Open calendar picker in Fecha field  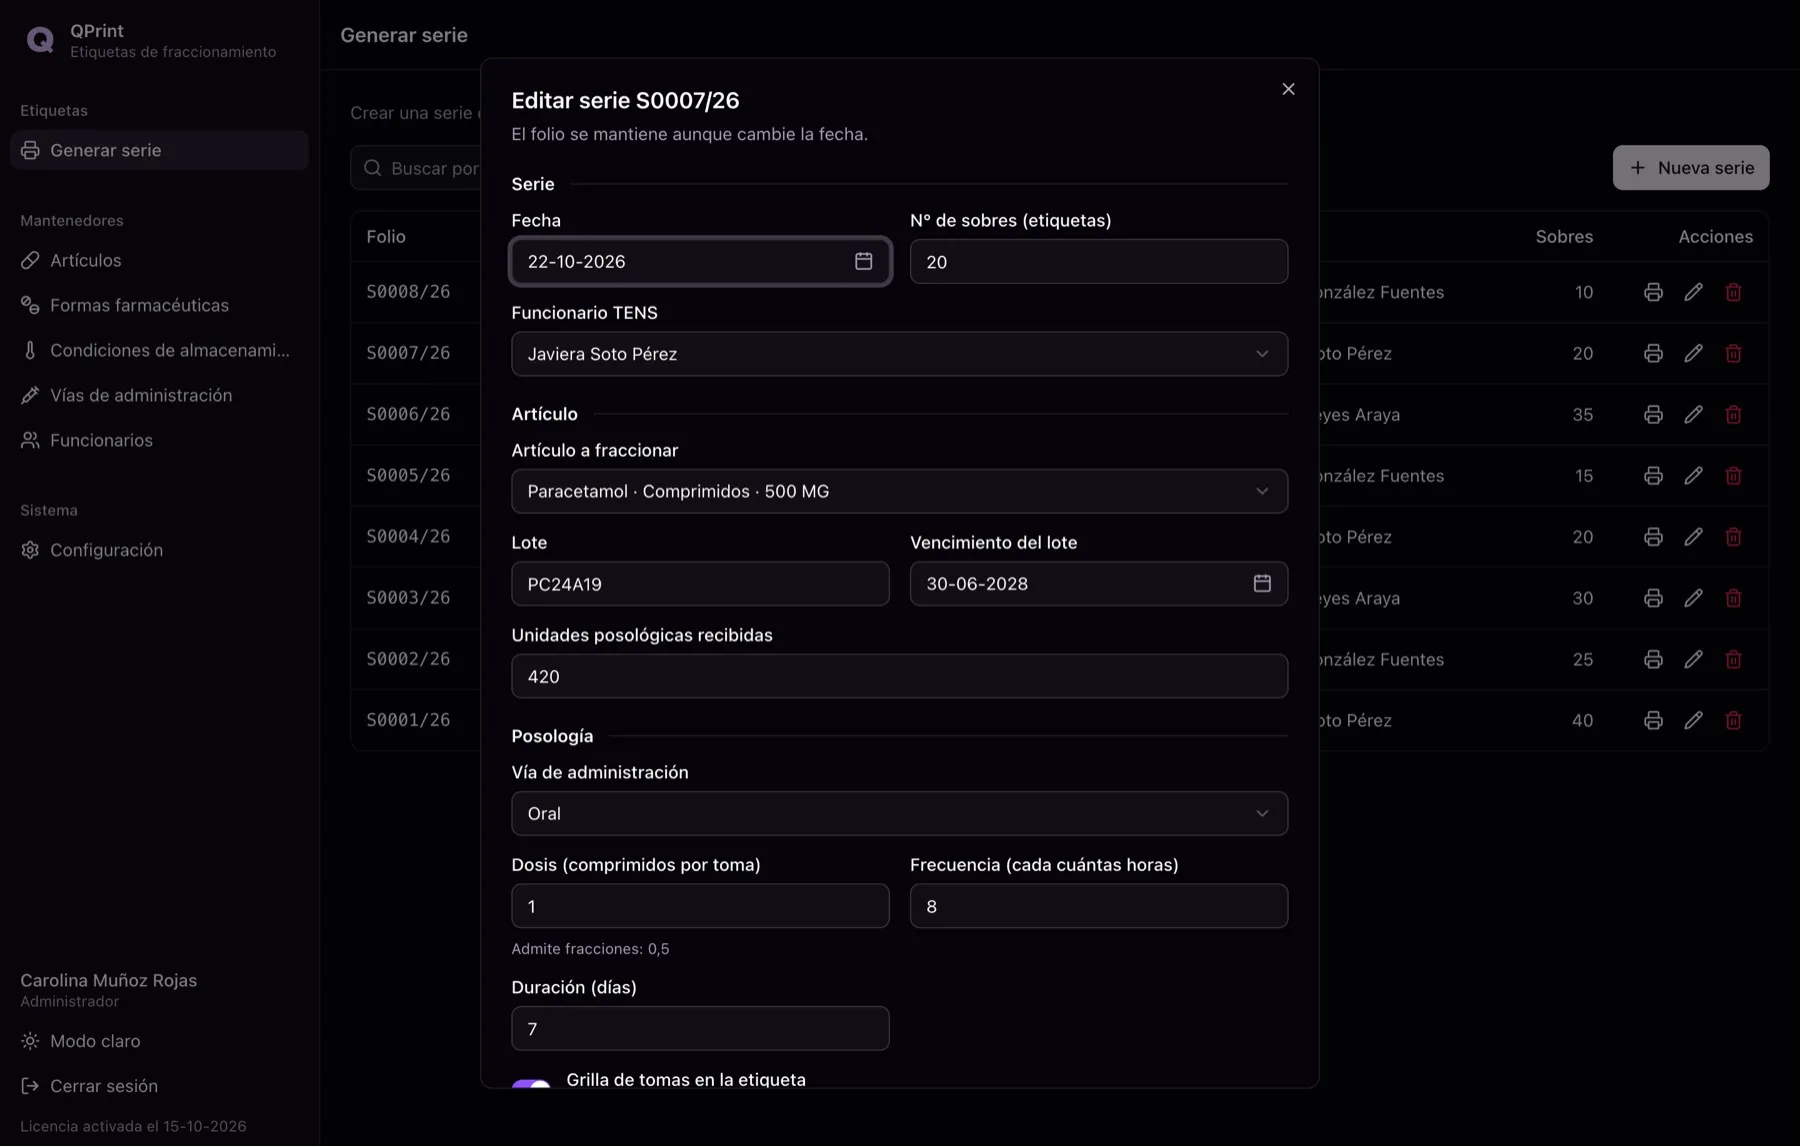pos(863,261)
